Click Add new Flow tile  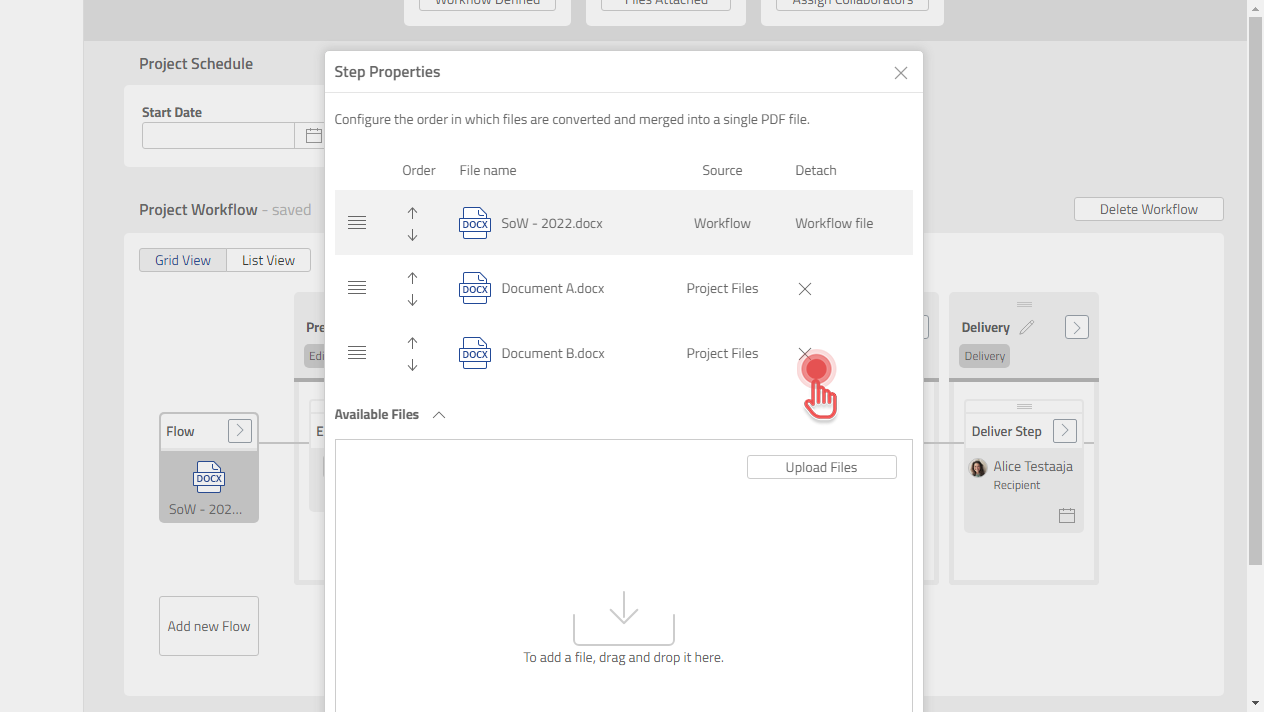click(209, 626)
